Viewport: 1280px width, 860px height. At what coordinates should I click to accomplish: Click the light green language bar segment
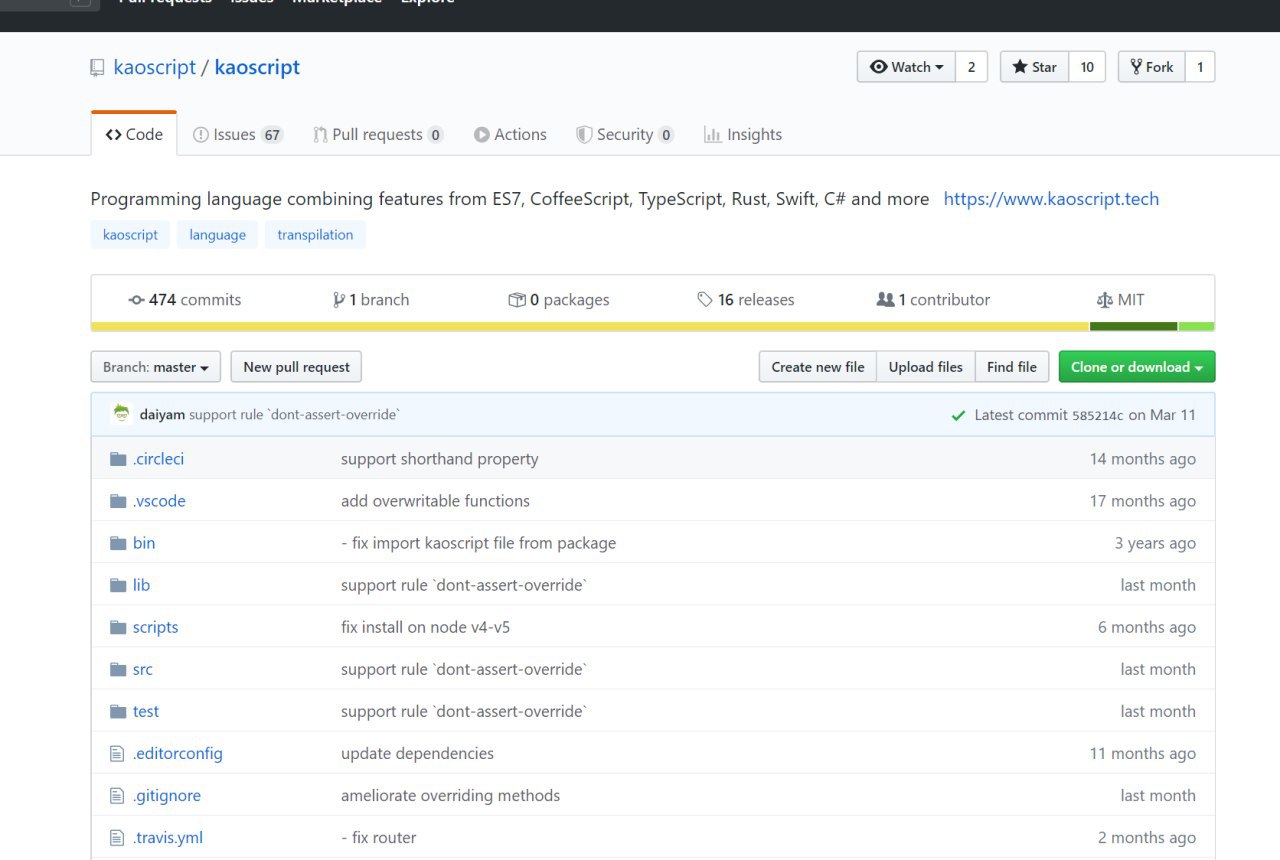click(1197, 326)
